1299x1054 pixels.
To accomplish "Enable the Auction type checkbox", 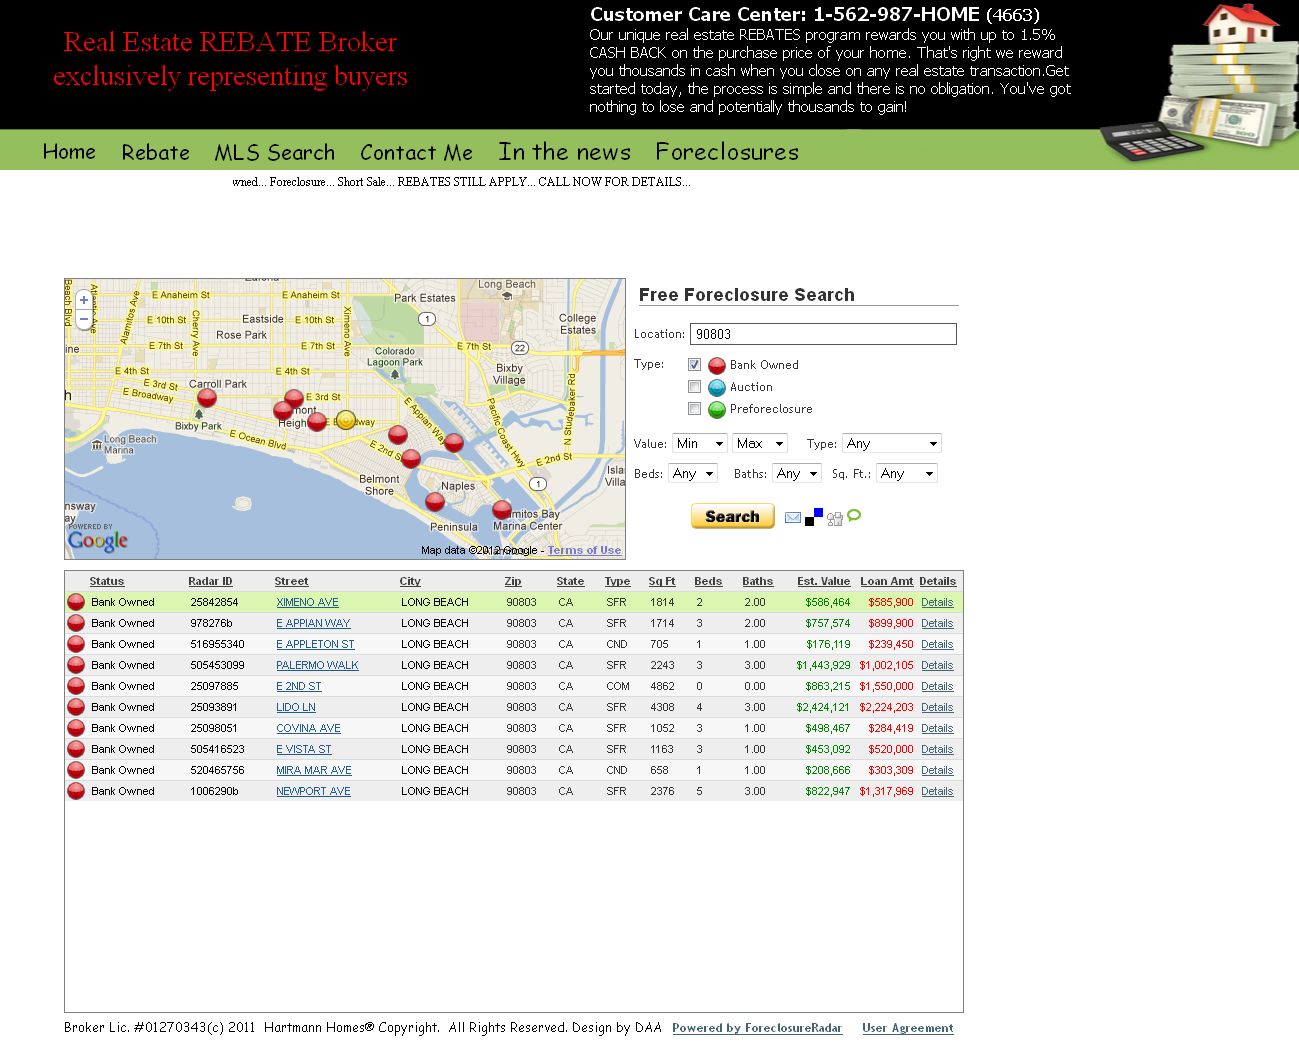I will point(694,387).
